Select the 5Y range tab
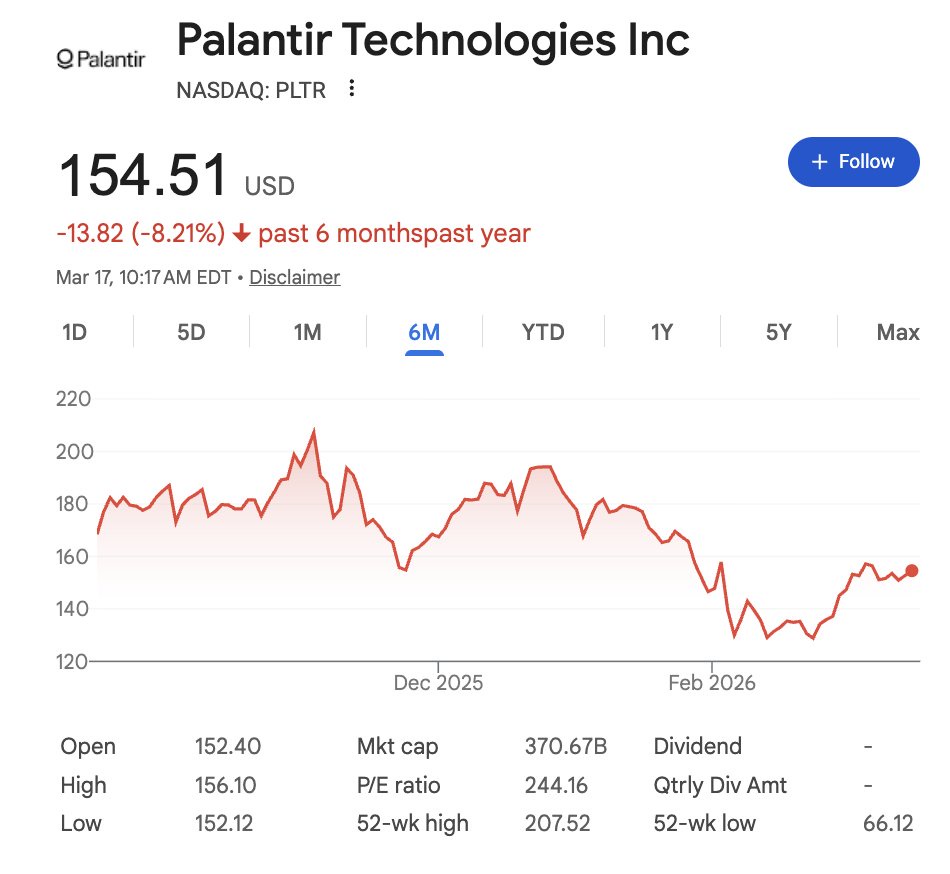This screenshot has height=874, width=950. click(779, 332)
